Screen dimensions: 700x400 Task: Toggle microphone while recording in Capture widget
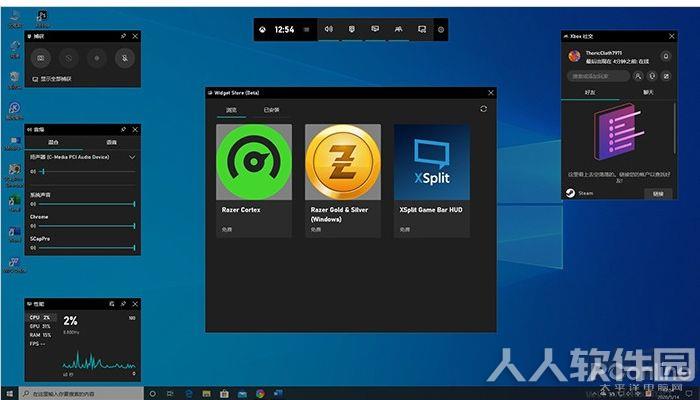pos(125,58)
